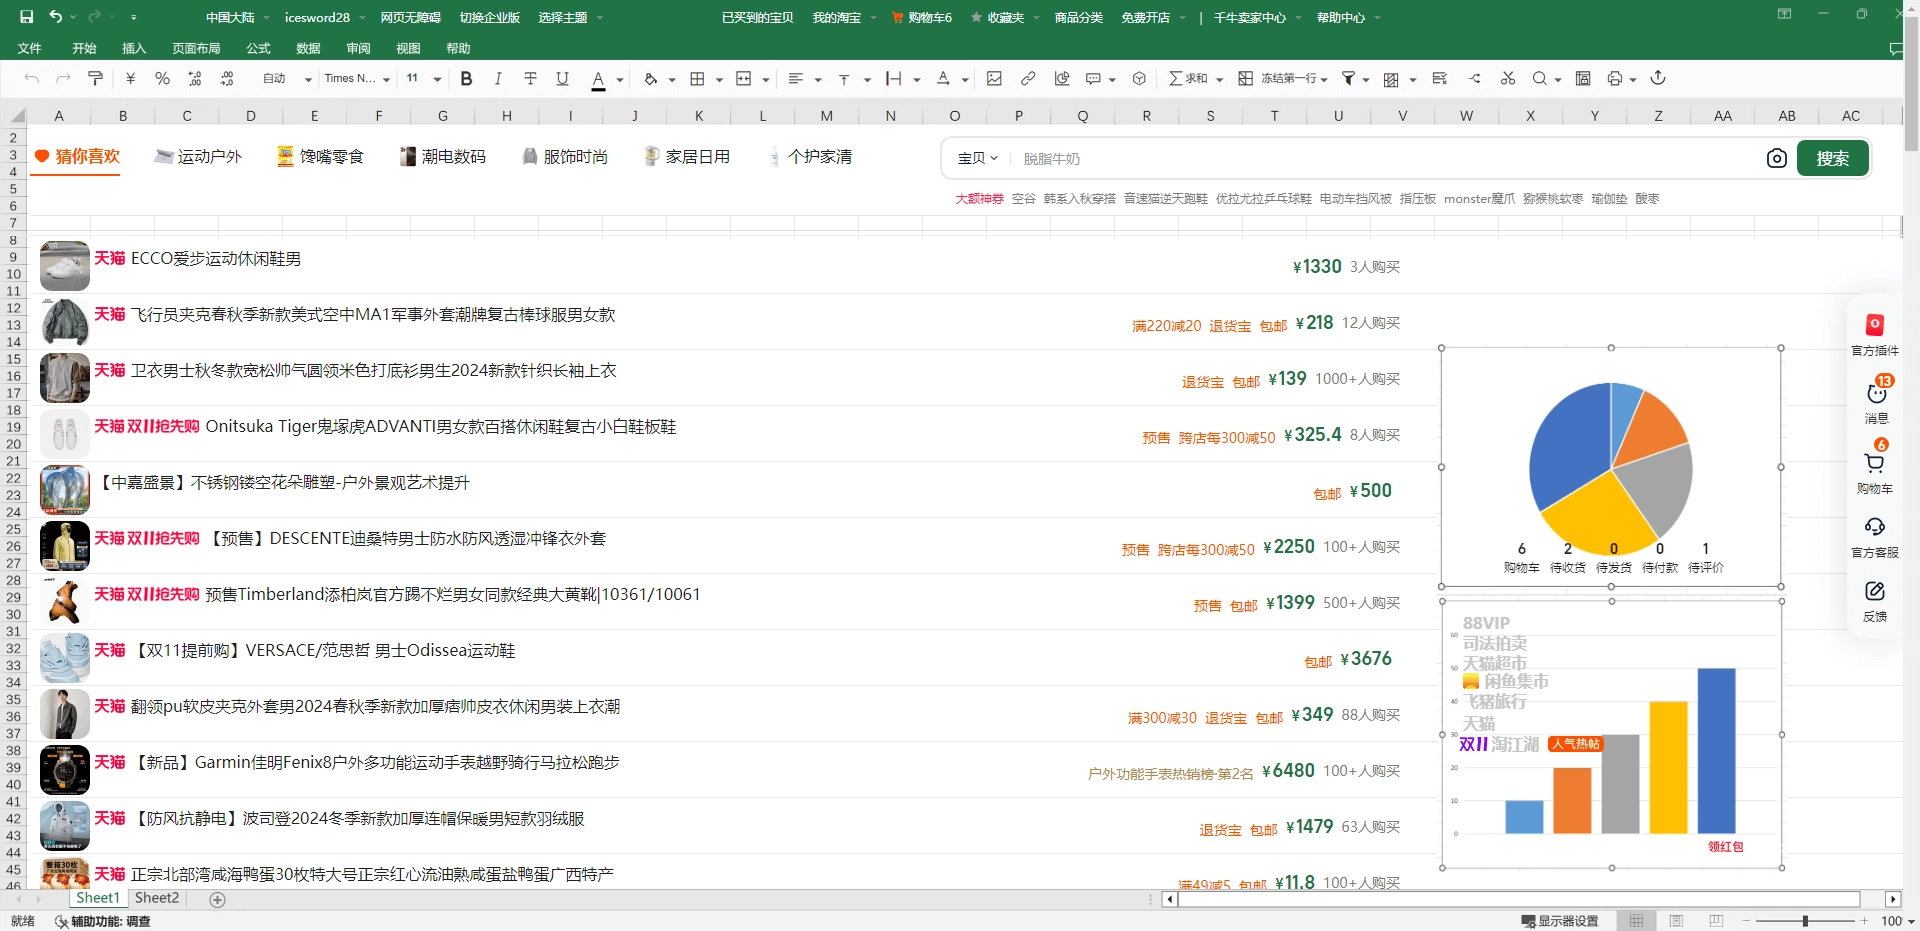
Task: Select column A header
Action: 59,116
